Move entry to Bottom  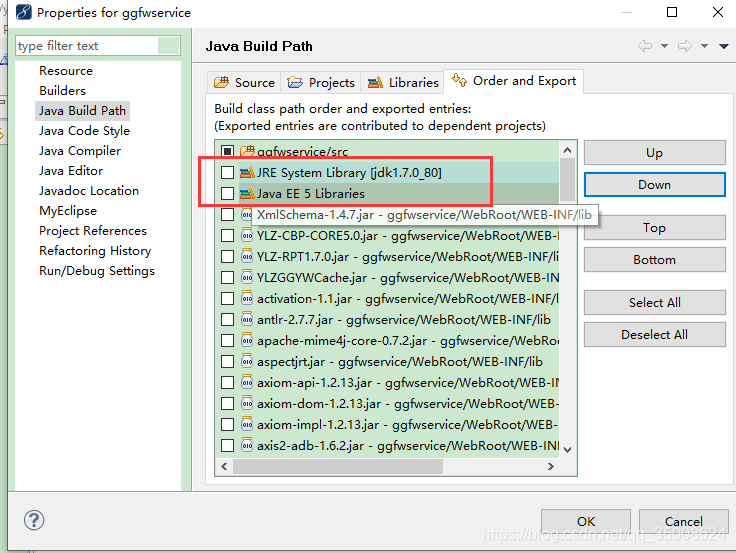[x=654, y=260]
